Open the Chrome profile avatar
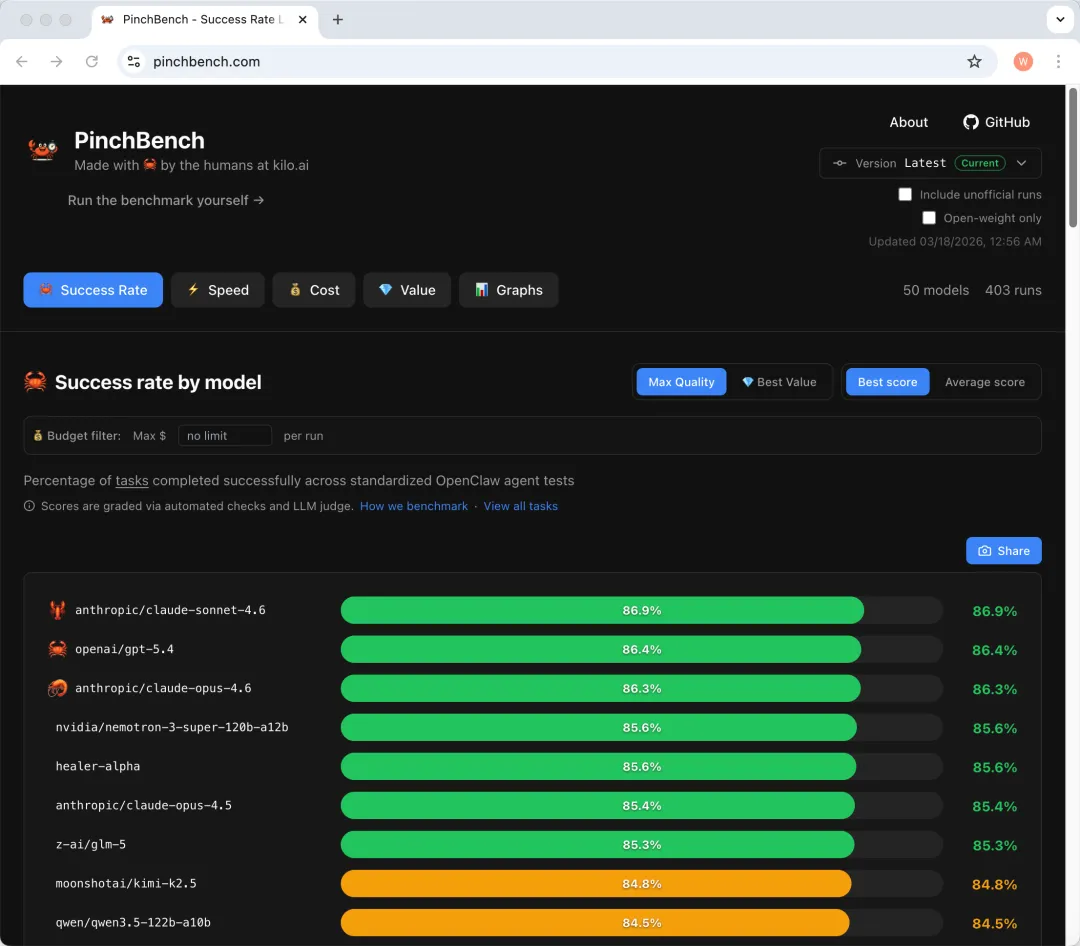The image size is (1080, 946). click(x=1023, y=61)
